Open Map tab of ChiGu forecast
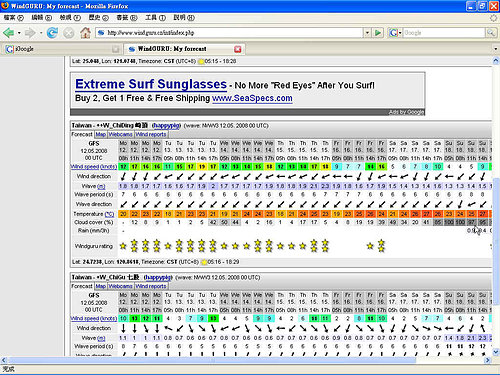The height and width of the screenshot is (375, 500). (101, 286)
